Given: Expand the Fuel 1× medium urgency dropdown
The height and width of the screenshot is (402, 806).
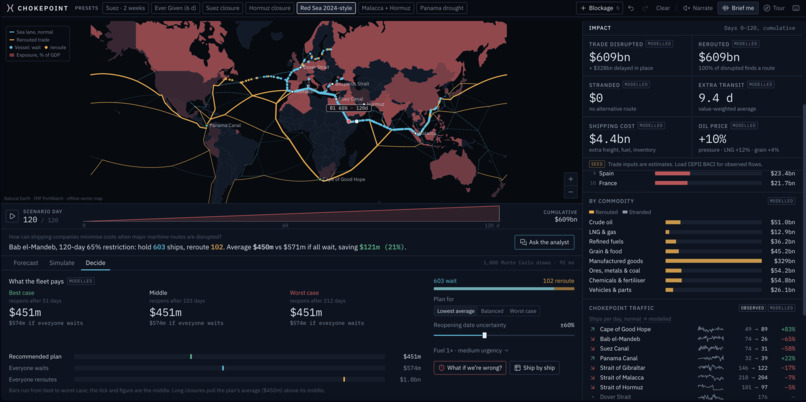Looking at the screenshot, I should (x=471, y=350).
